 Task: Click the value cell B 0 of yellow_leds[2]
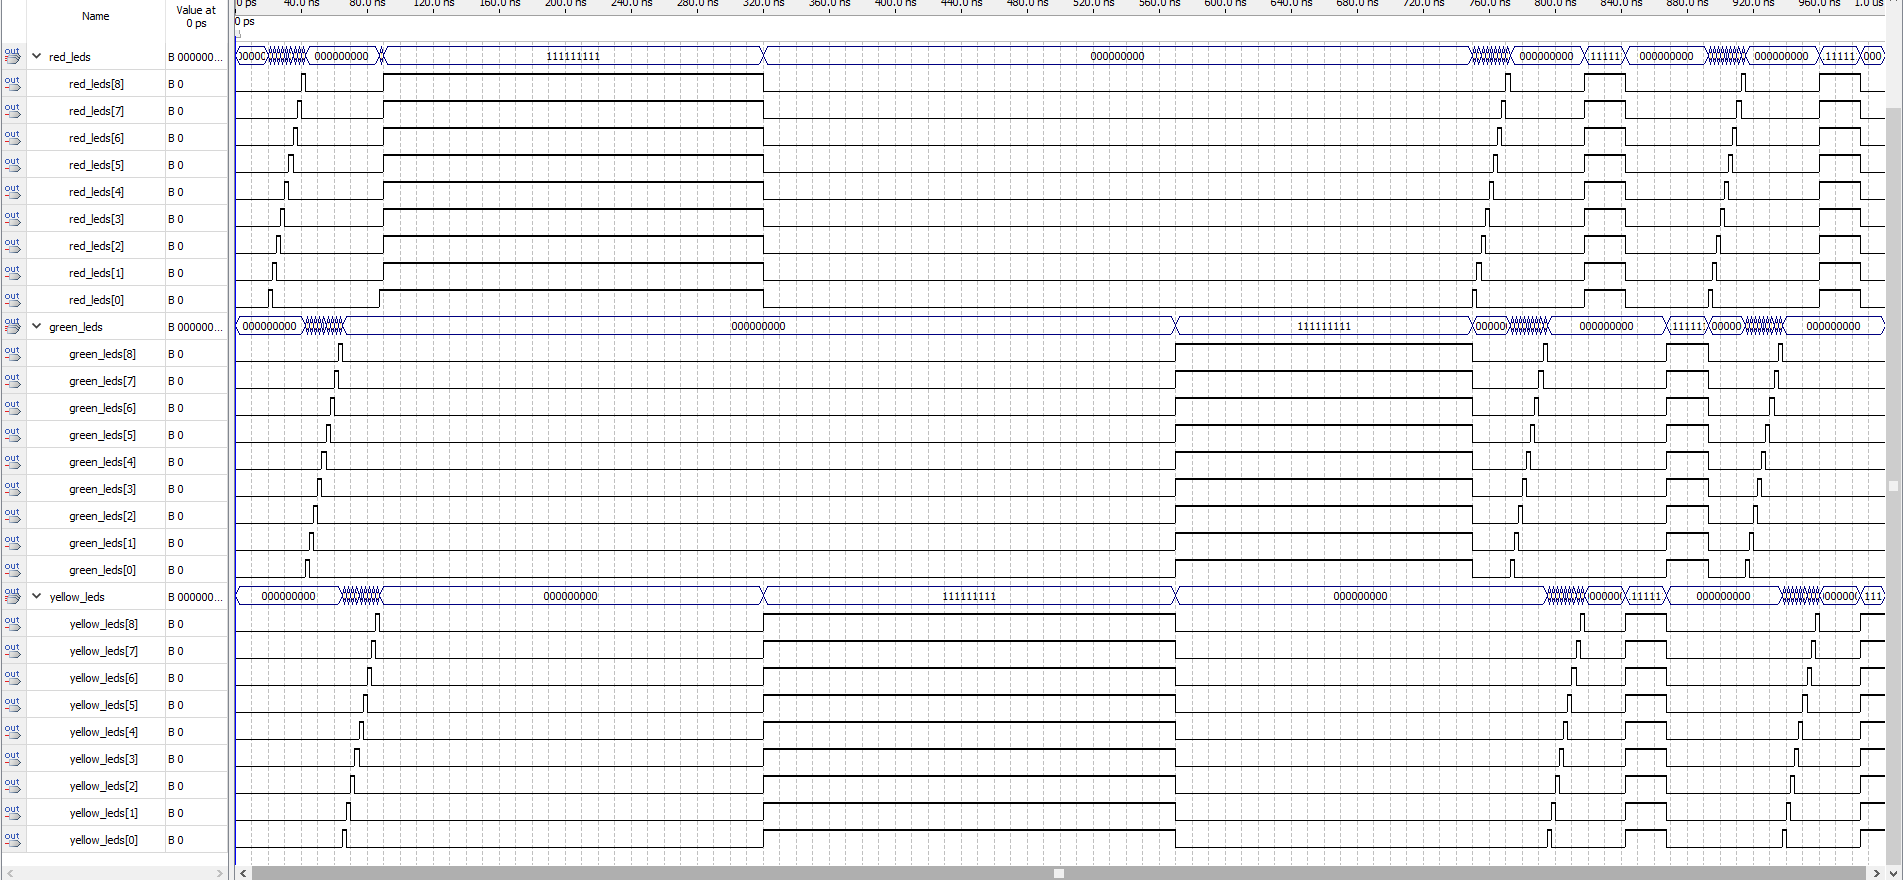196,786
